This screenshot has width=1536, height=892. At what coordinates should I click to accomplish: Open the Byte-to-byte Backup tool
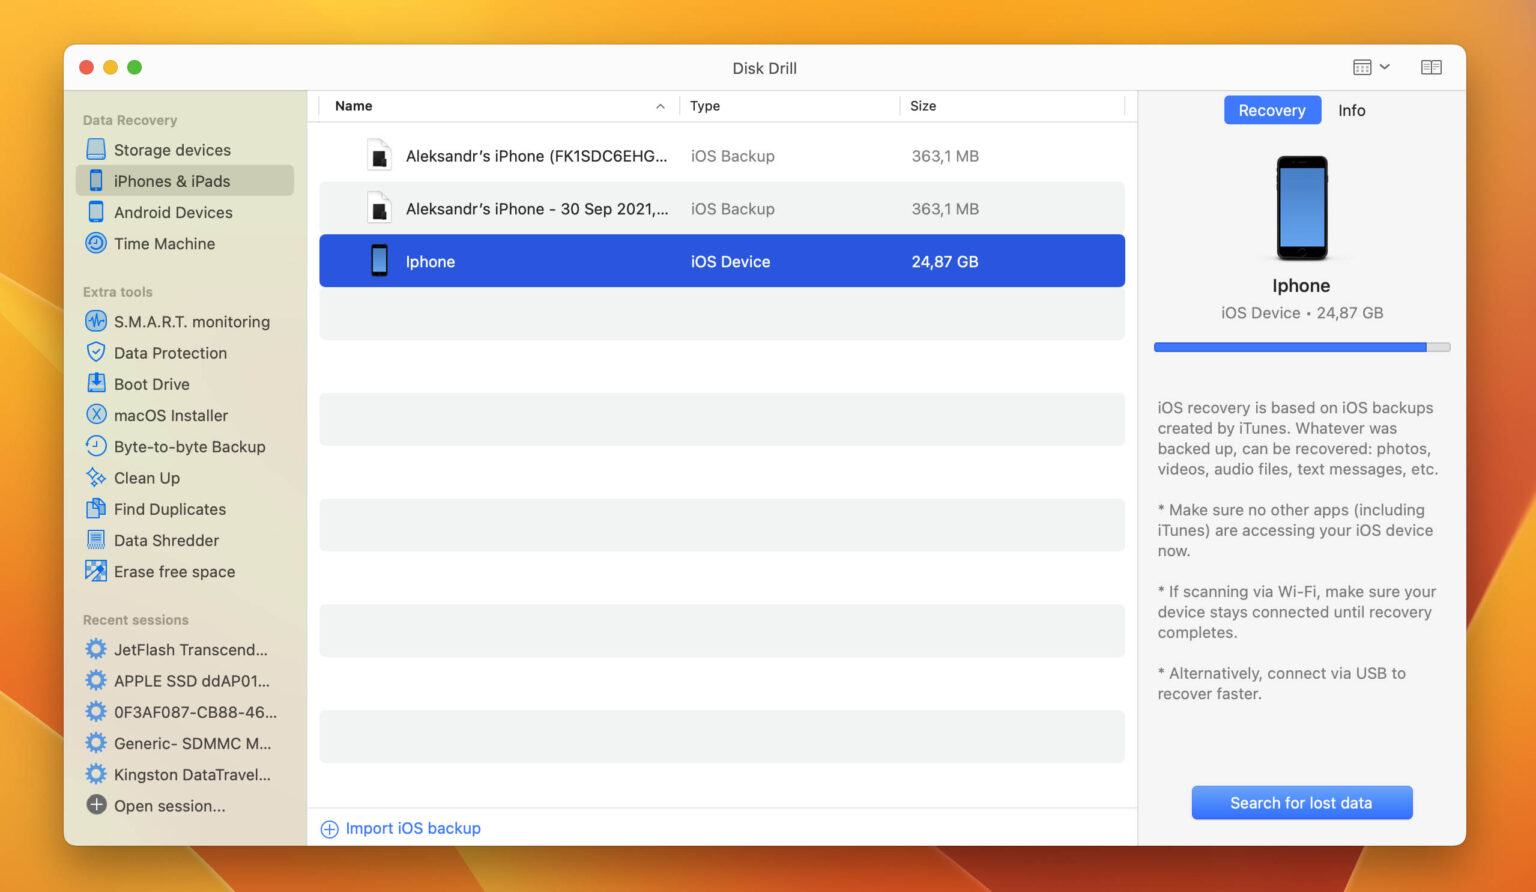(x=189, y=447)
